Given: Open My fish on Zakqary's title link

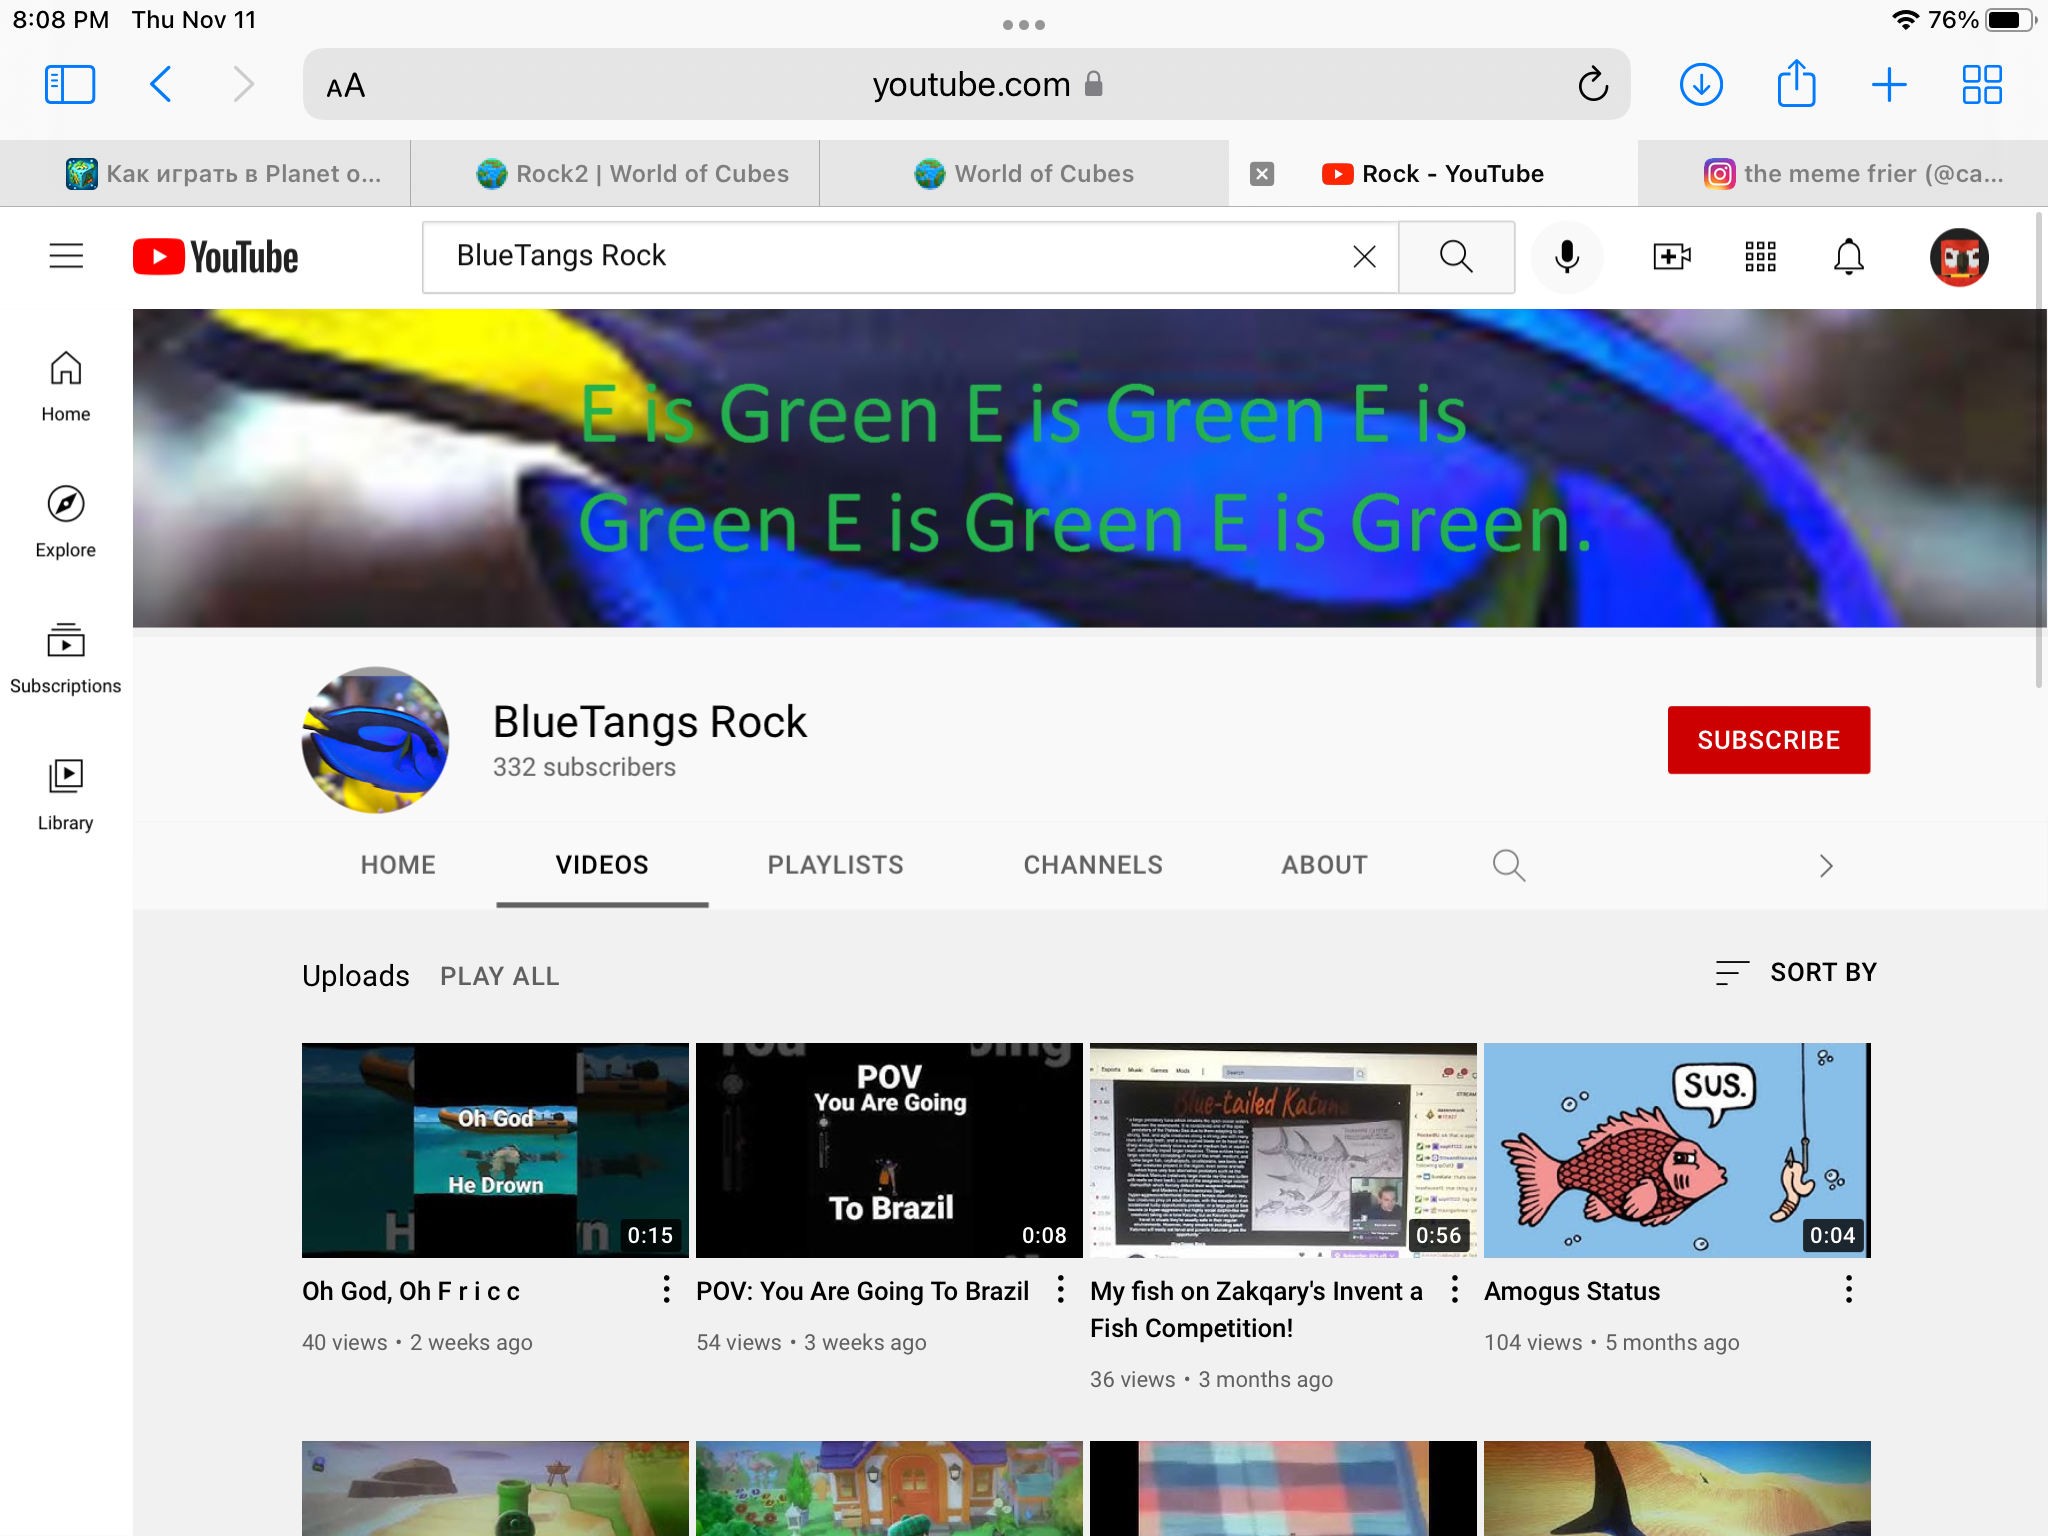Looking at the screenshot, I should pyautogui.click(x=1256, y=1309).
